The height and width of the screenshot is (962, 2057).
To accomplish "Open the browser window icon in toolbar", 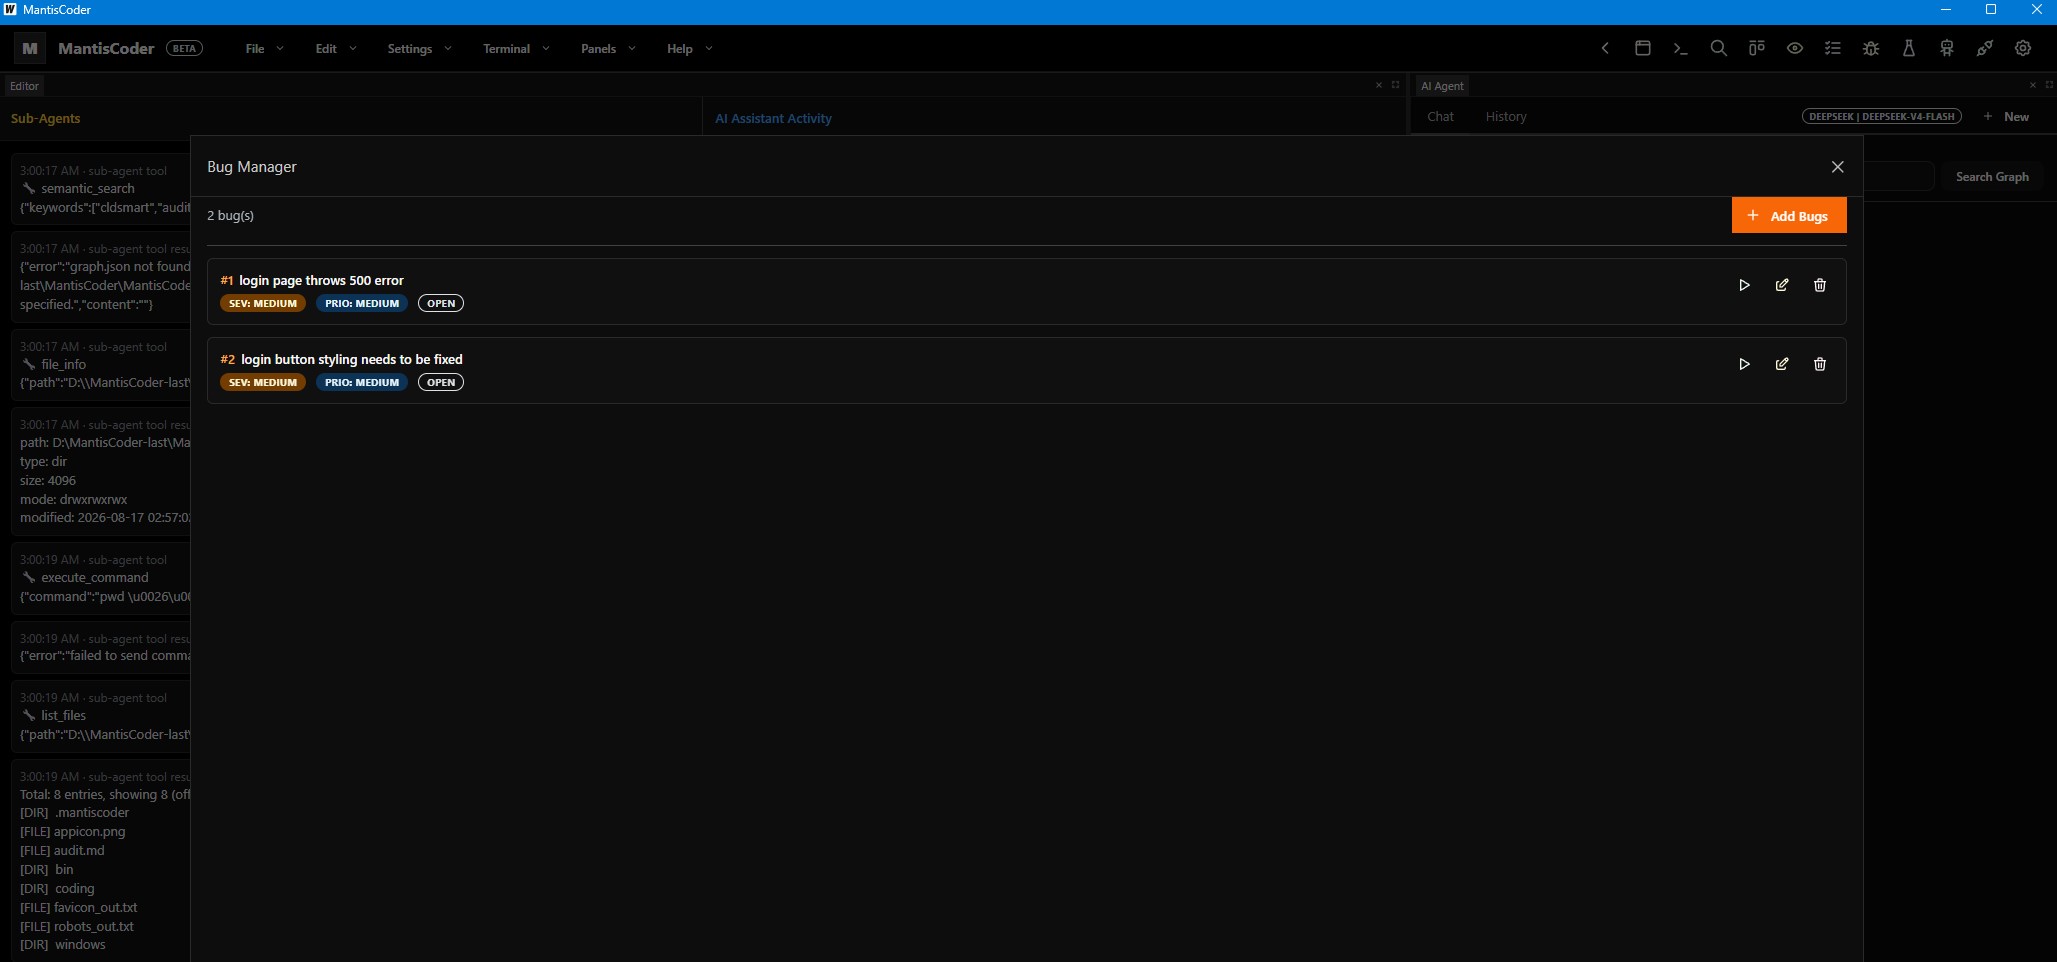I will [x=1642, y=48].
